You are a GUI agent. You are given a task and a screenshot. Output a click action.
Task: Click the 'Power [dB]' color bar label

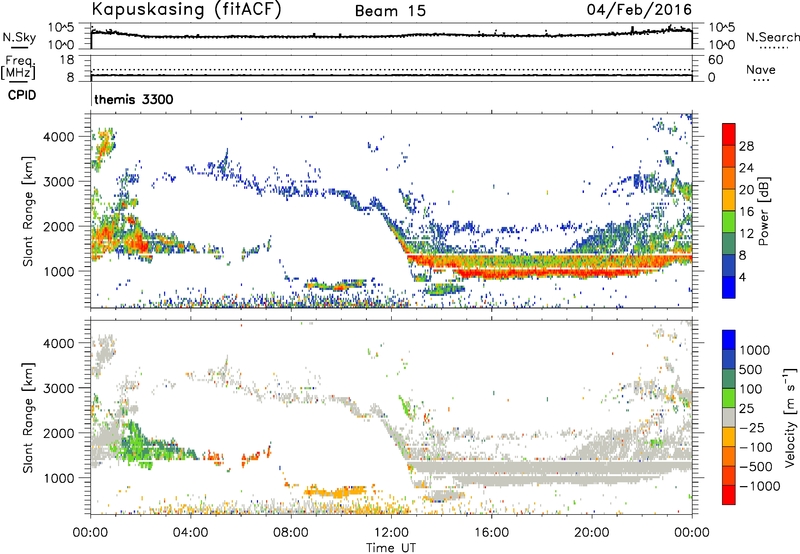(x=763, y=211)
